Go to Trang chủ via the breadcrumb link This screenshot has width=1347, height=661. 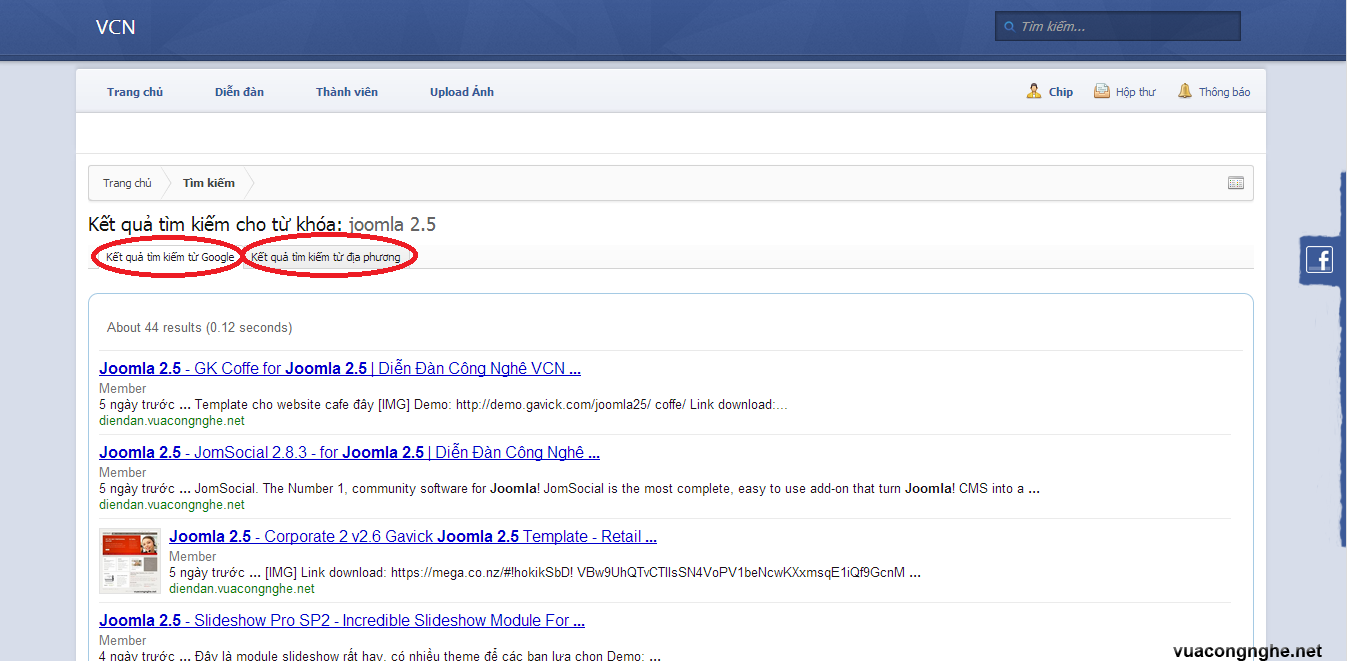tap(127, 183)
